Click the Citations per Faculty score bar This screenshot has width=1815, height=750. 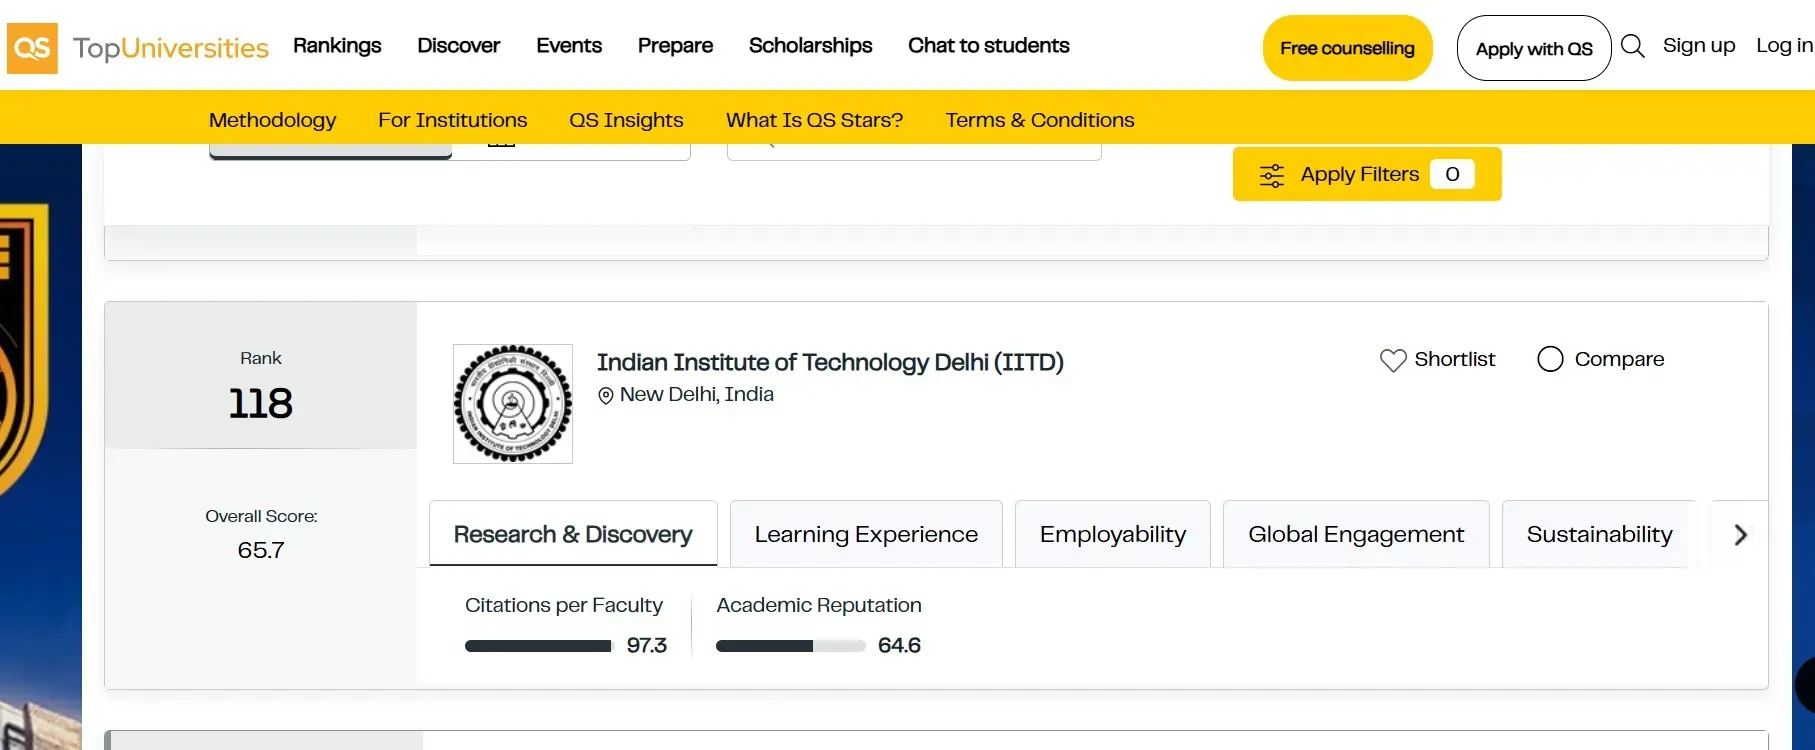point(538,646)
